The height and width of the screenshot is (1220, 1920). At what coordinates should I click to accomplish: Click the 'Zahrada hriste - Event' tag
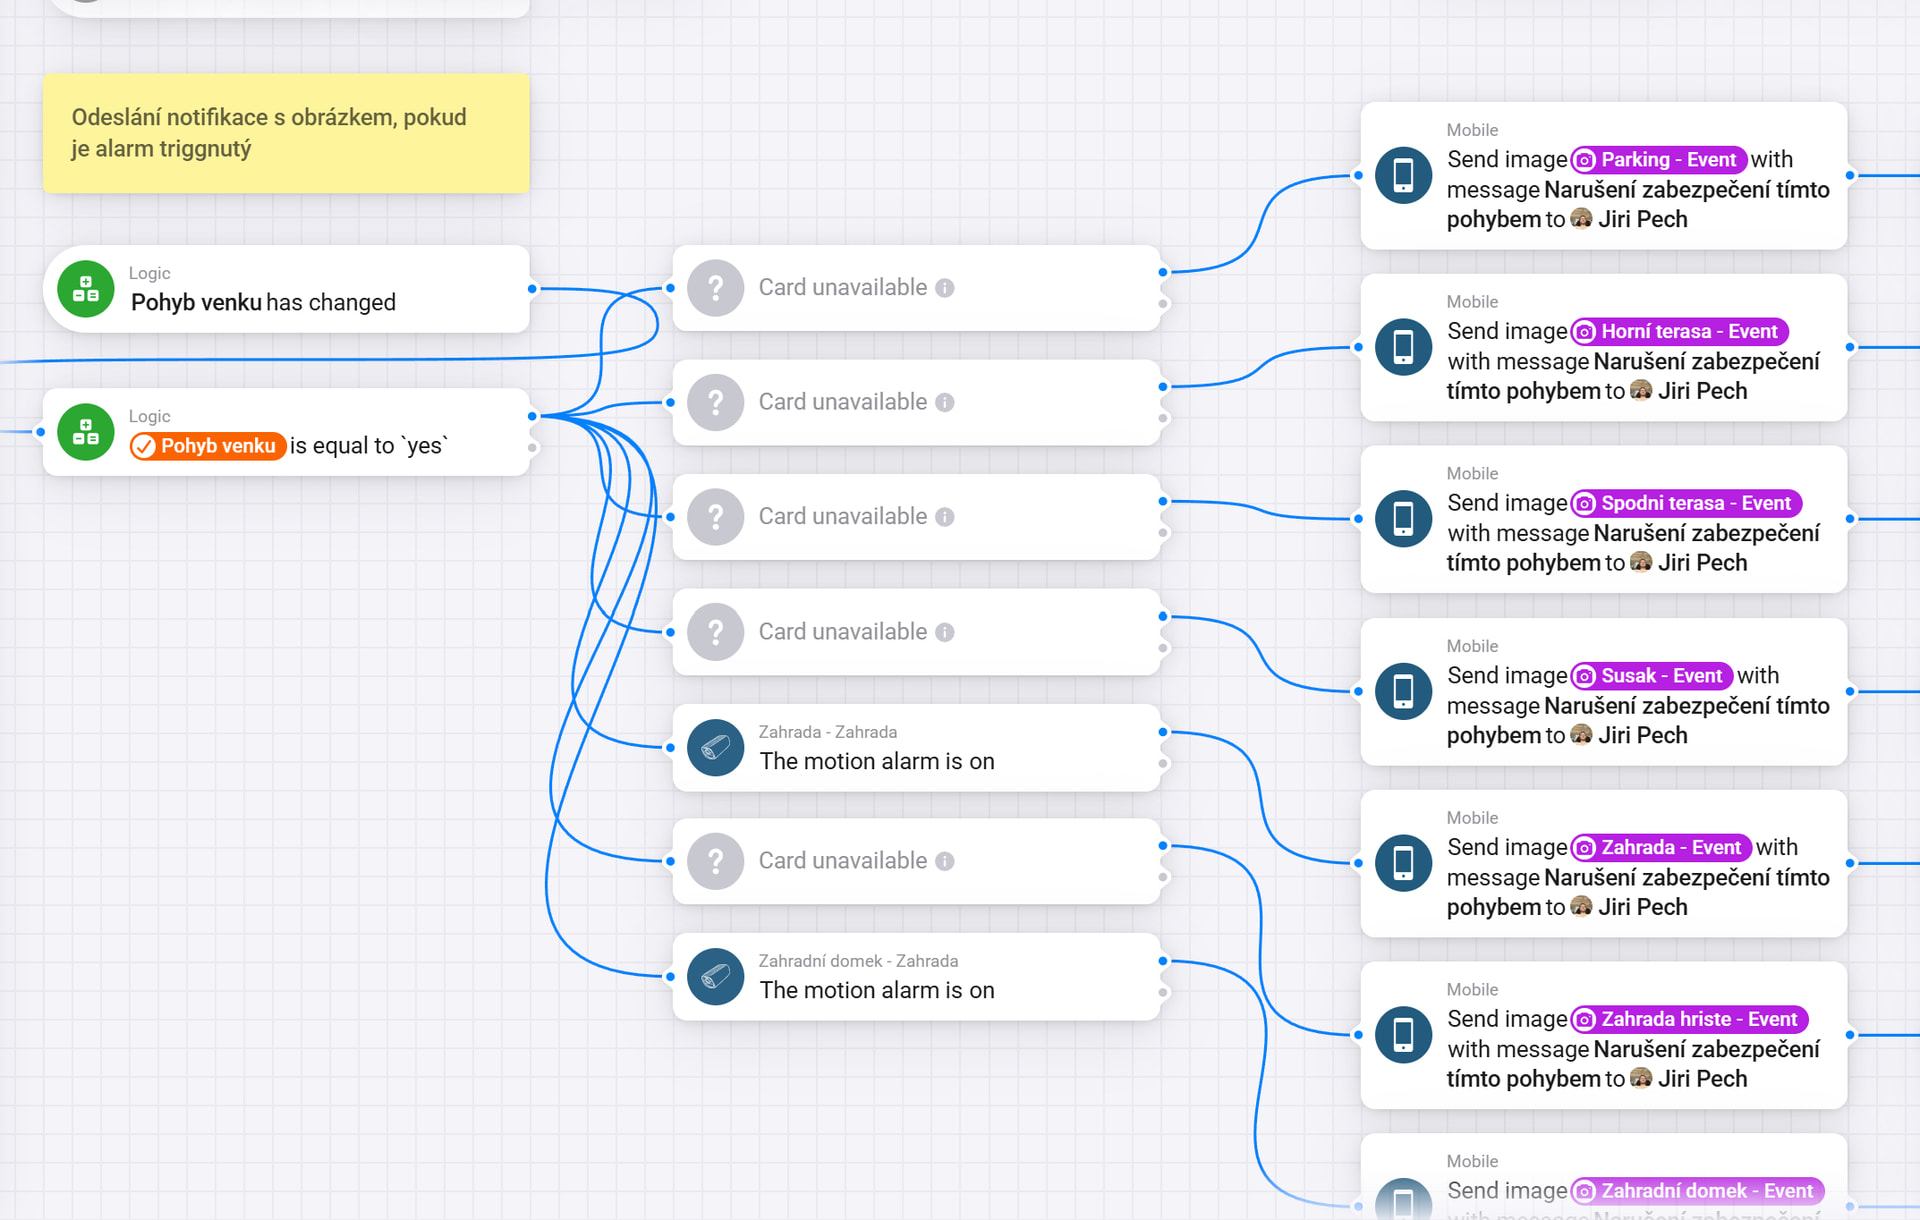[x=1689, y=1019]
